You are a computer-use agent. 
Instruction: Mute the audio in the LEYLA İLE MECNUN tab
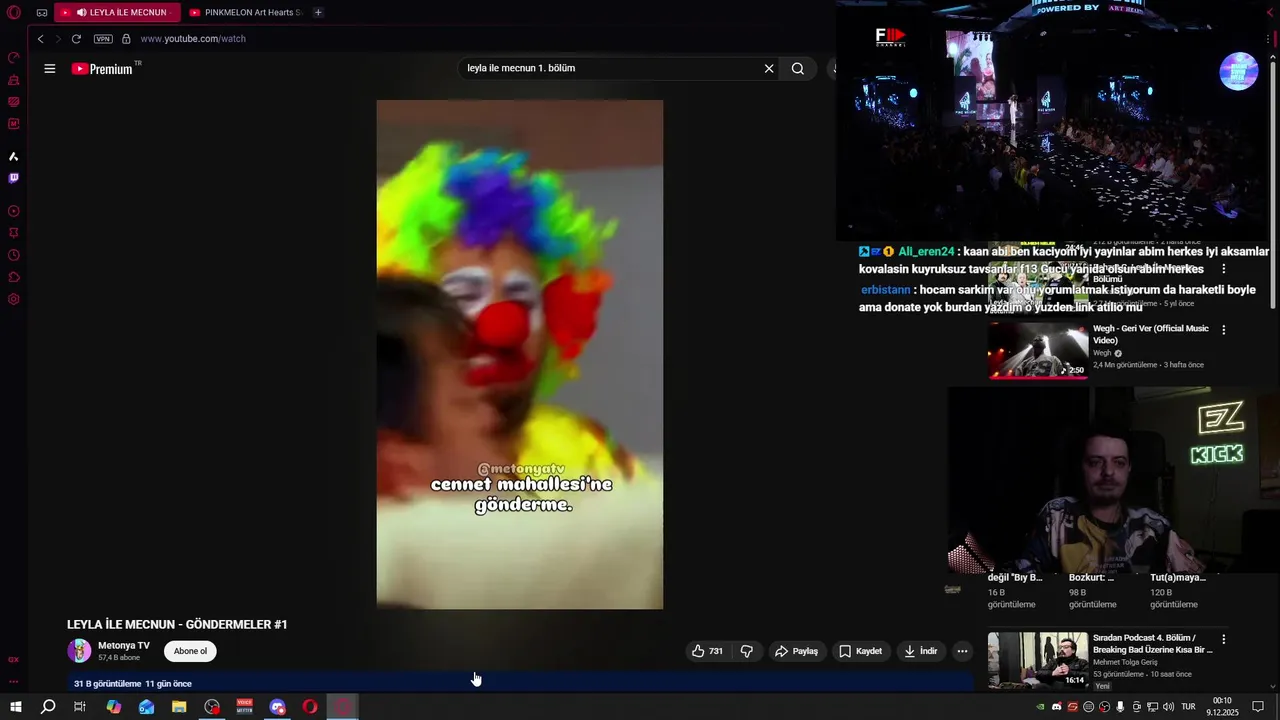82,13
